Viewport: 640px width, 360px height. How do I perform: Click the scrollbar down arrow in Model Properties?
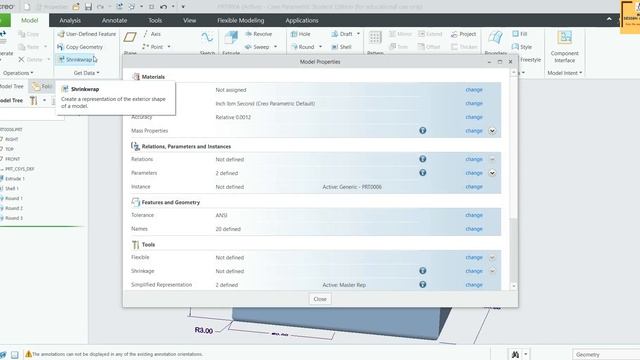coord(514,286)
